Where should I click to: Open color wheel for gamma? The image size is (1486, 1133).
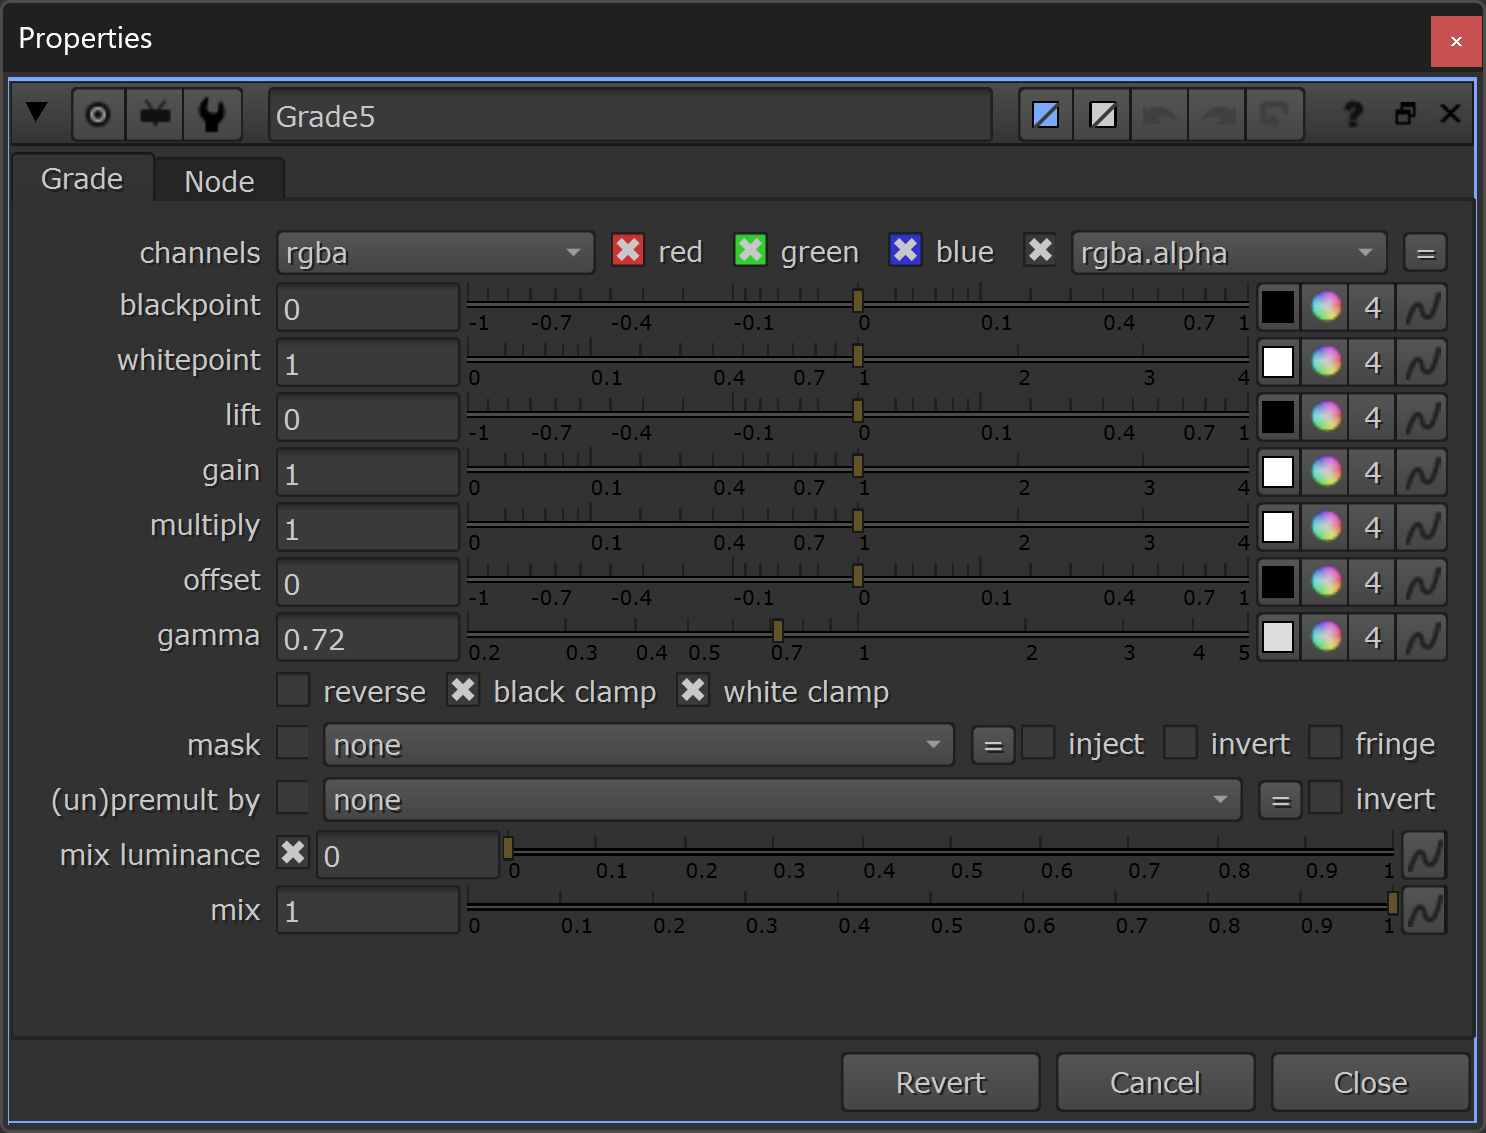(x=1326, y=637)
